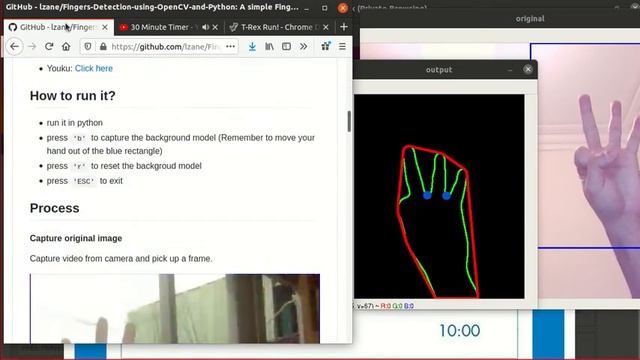The height and width of the screenshot is (360, 640).
Task: Click the Process heading
Action: click(55, 208)
